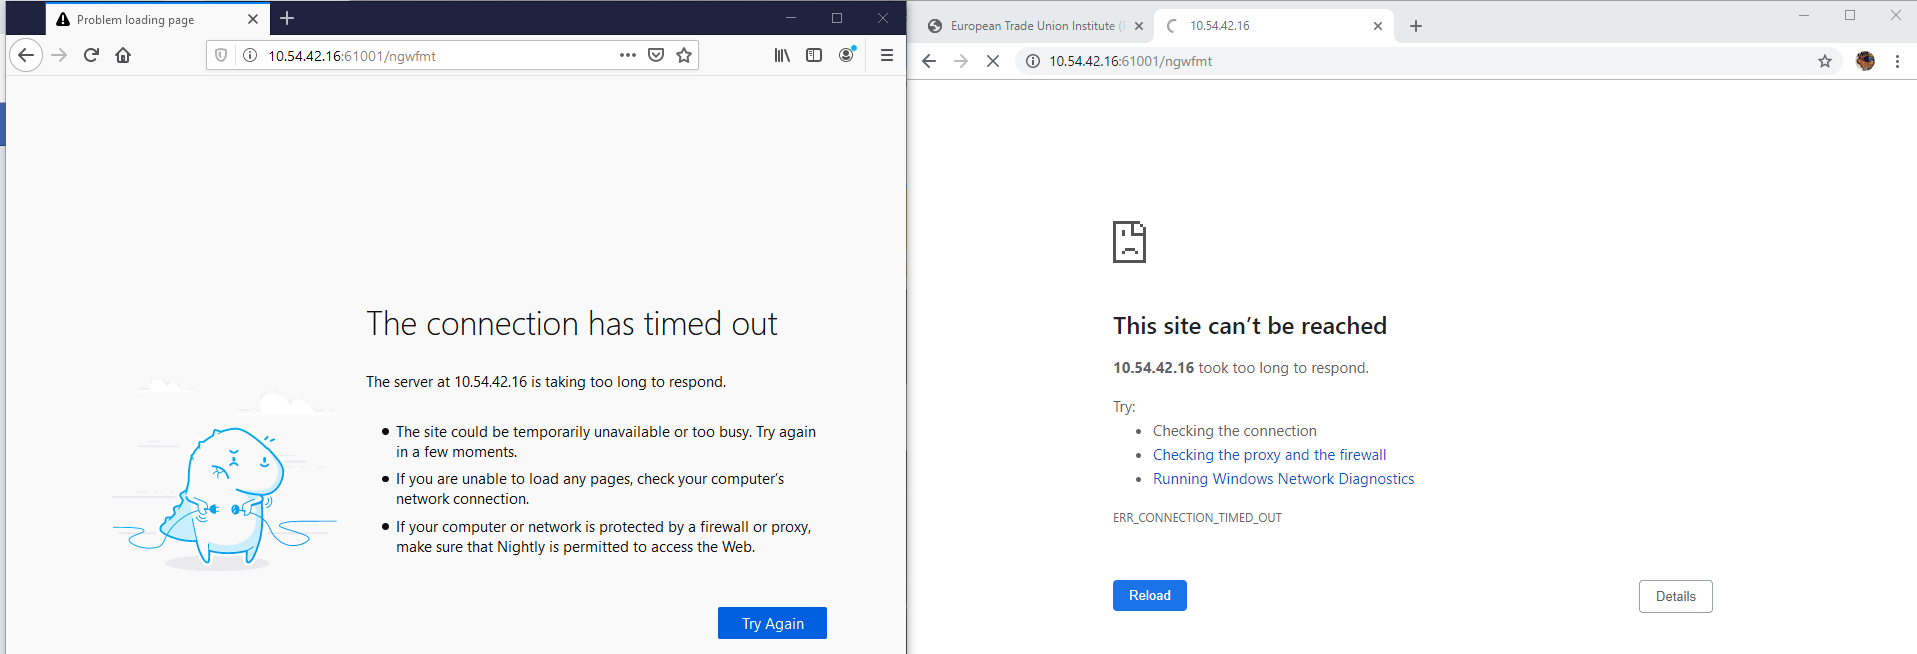Bookmark this page with Chrome star

[x=1825, y=61]
